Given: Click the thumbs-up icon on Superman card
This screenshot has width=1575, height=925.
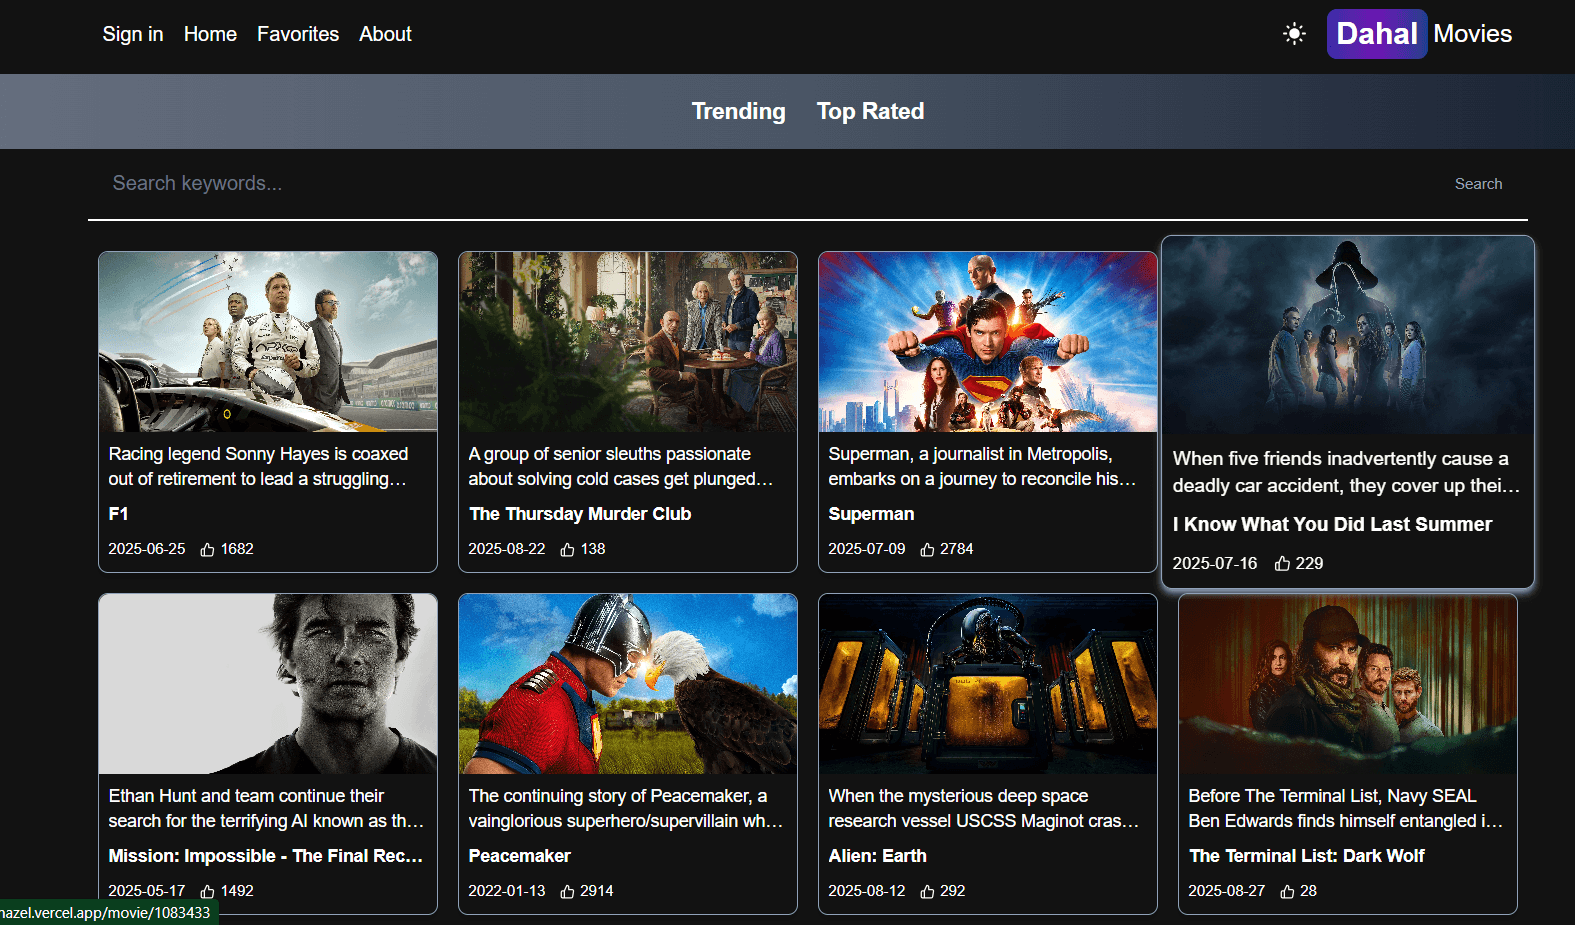Looking at the screenshot, I should coord(927,550).
